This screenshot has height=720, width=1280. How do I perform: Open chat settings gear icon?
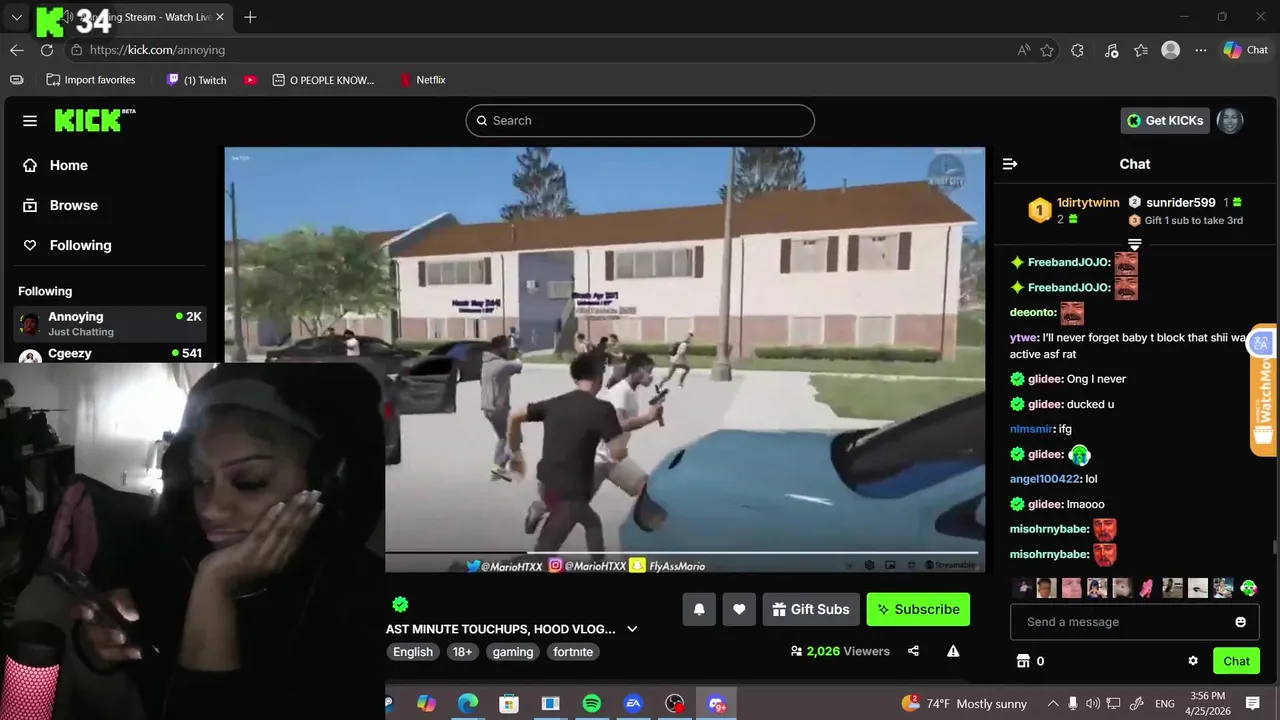point(1193,661)
